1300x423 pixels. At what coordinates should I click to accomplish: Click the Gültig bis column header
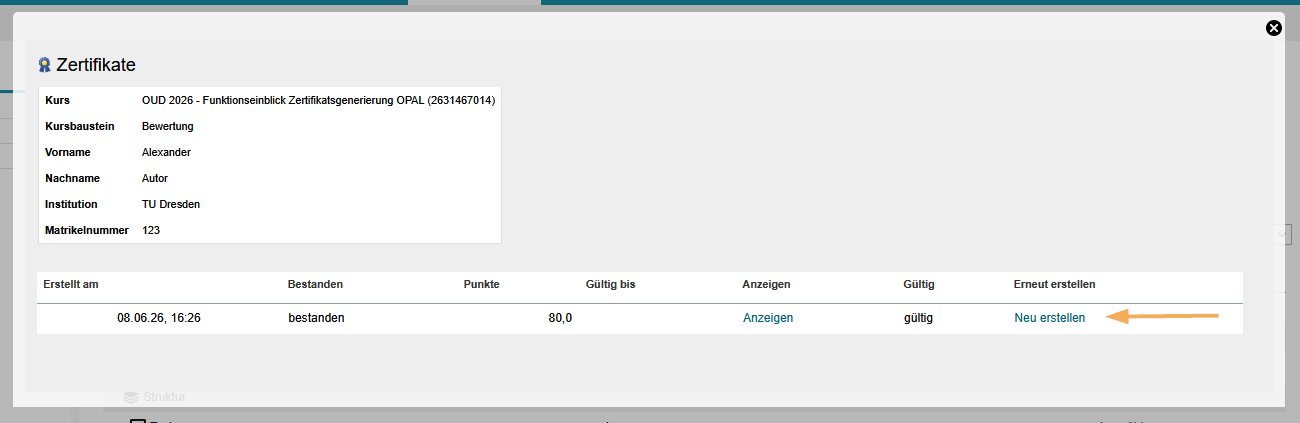click(610, 284)
